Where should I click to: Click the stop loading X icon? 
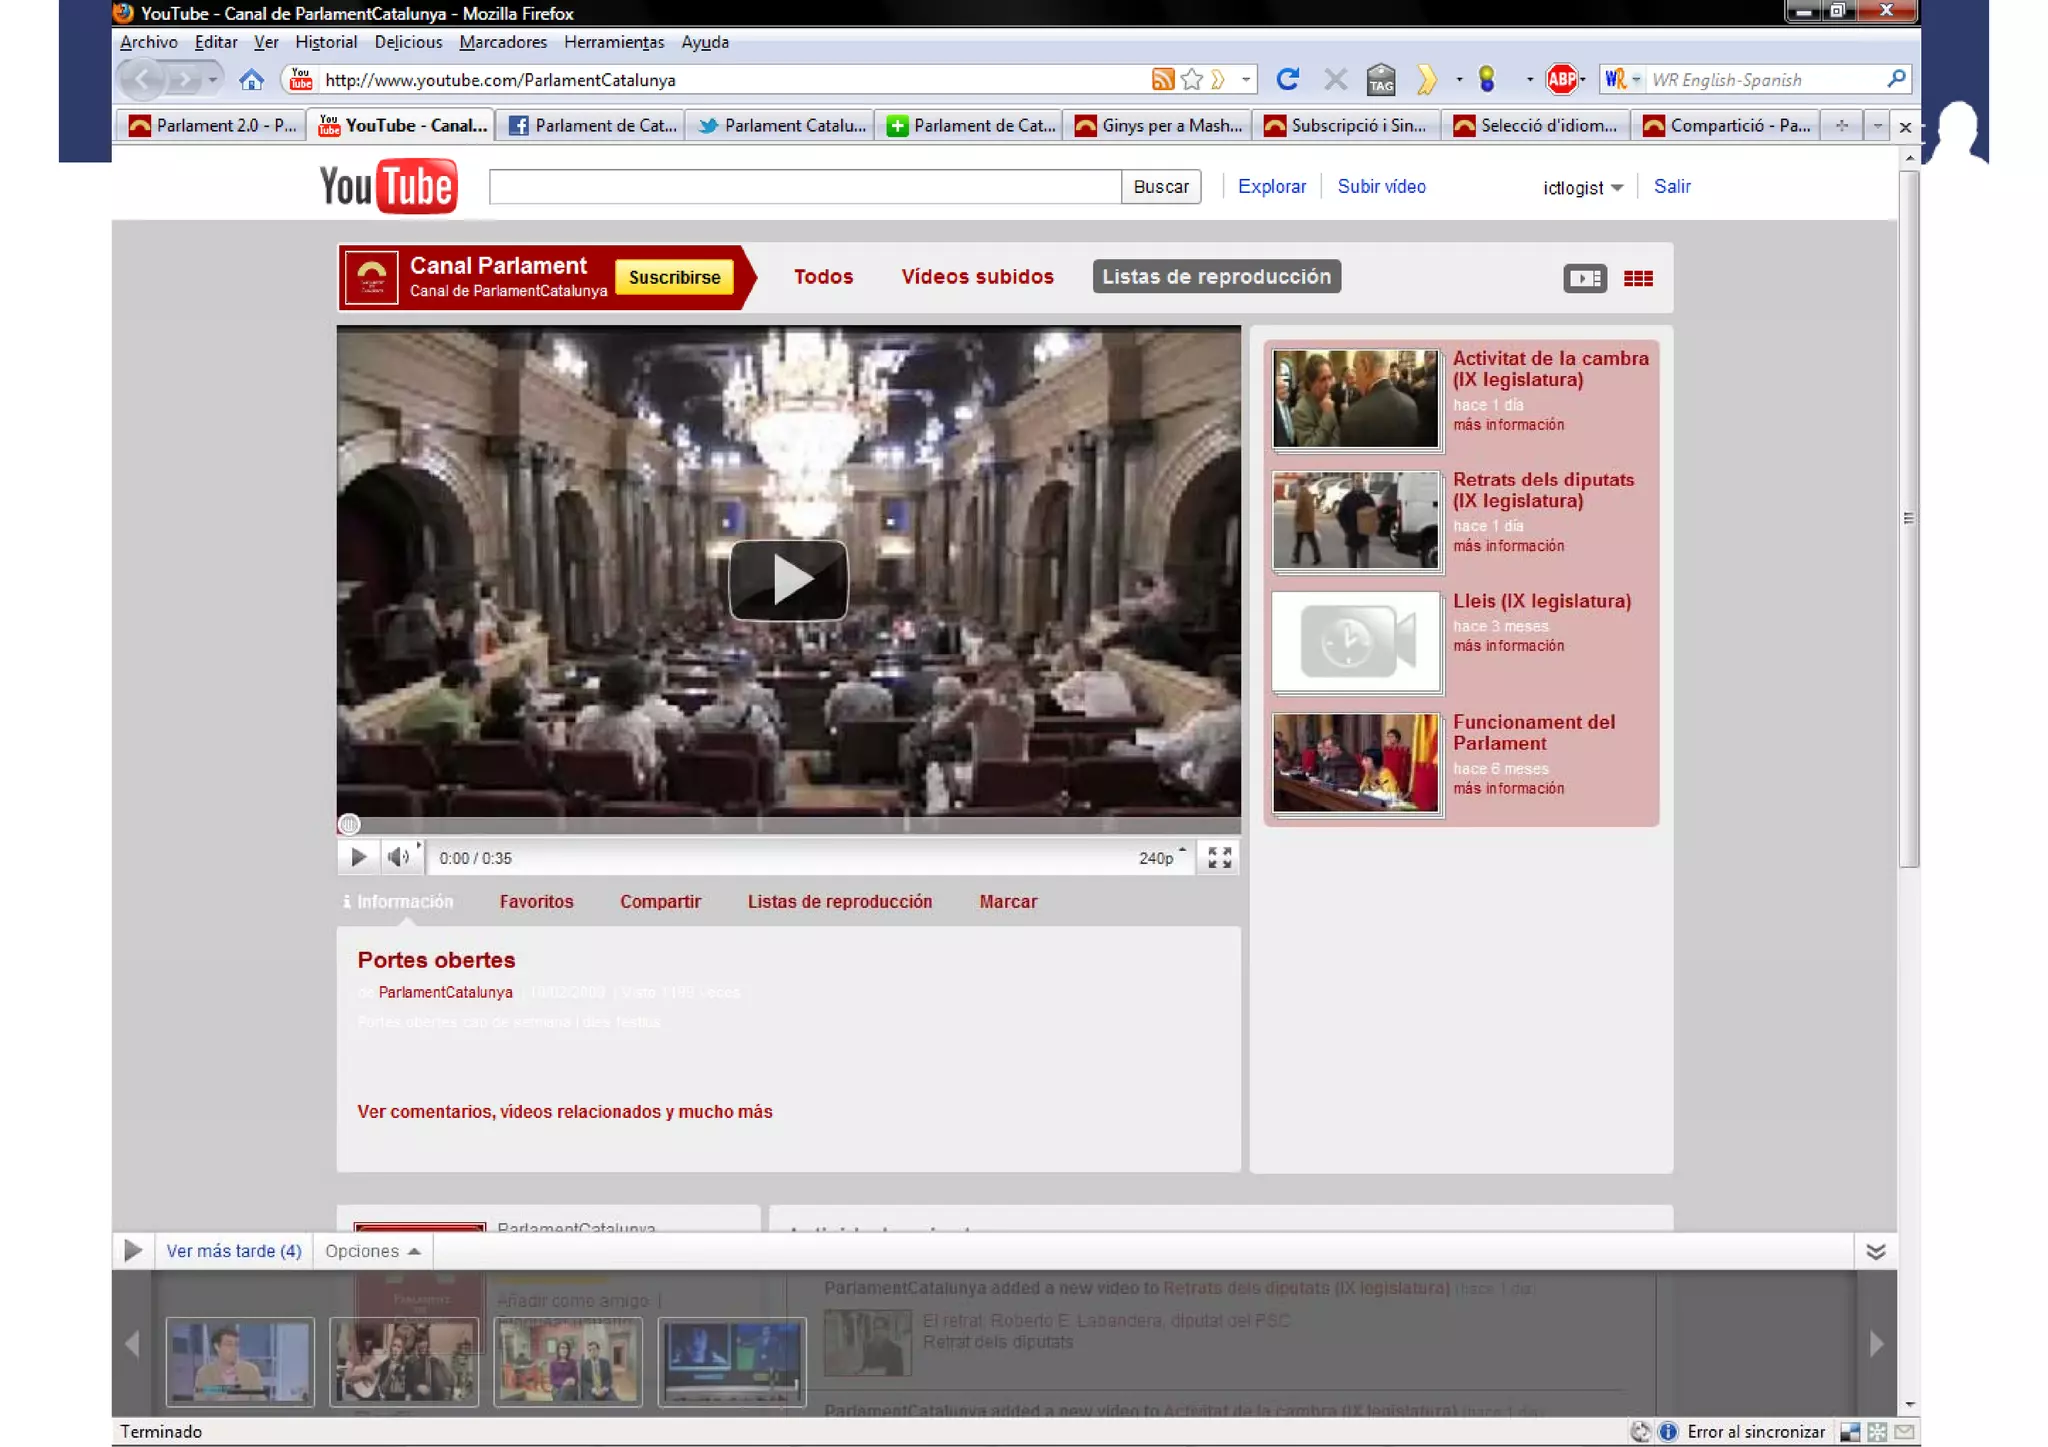[1335, 79]
